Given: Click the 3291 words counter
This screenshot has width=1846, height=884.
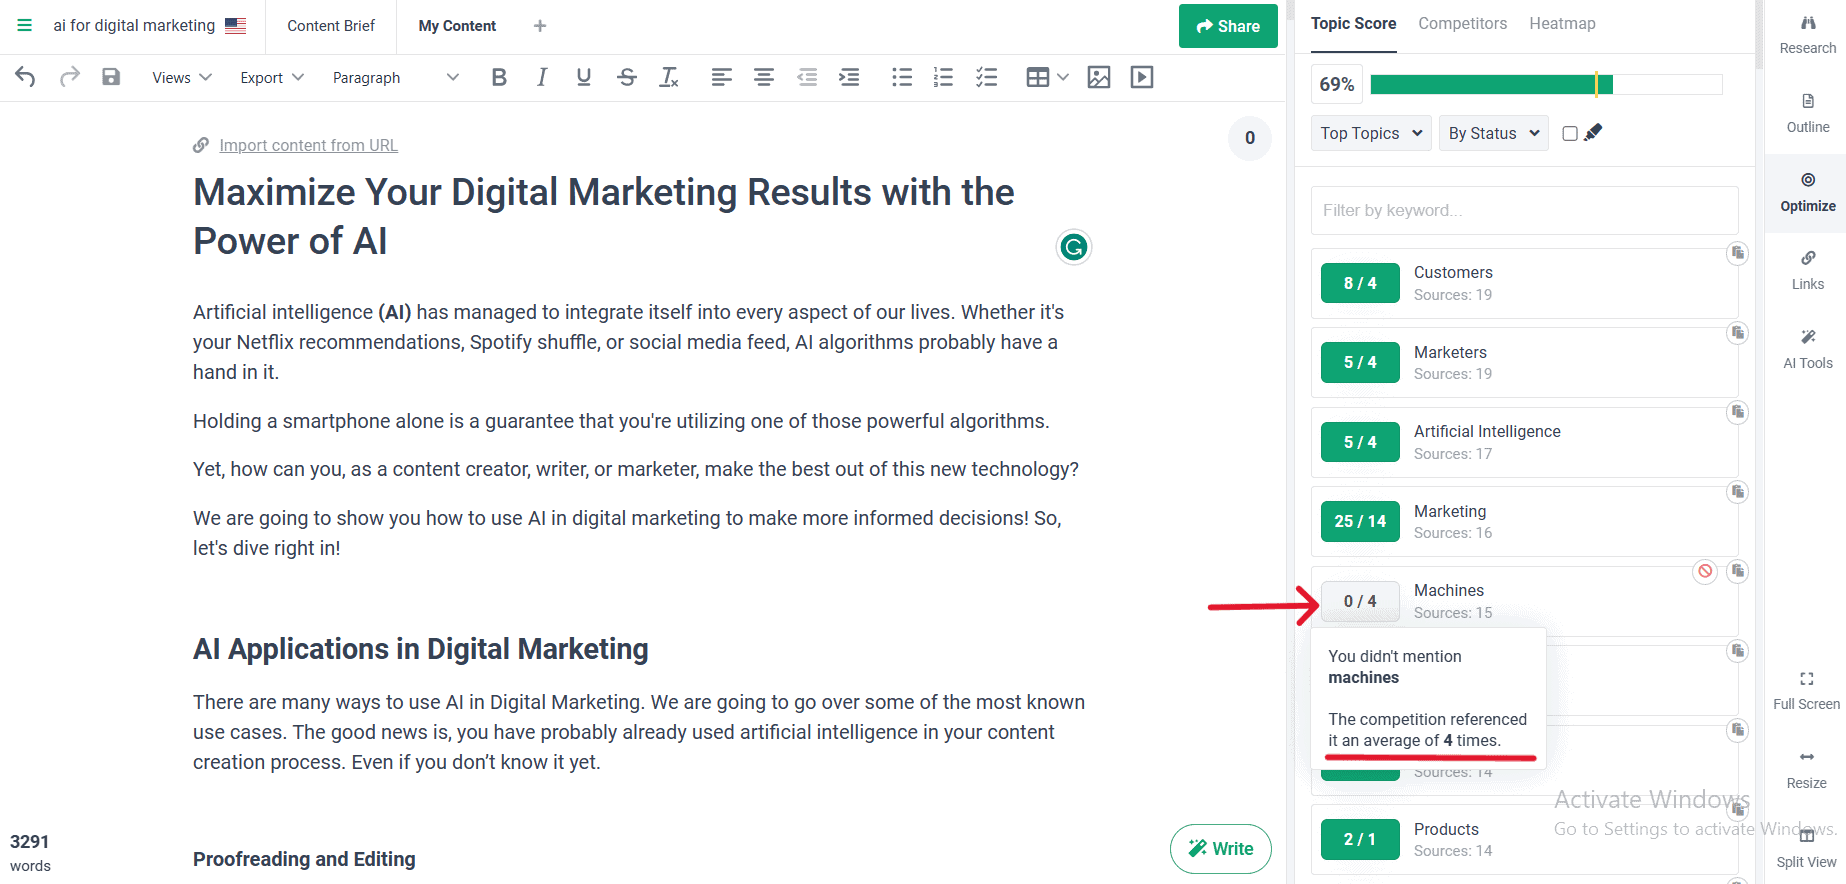Looking at the screenshot, I should (x=30, y=853).
